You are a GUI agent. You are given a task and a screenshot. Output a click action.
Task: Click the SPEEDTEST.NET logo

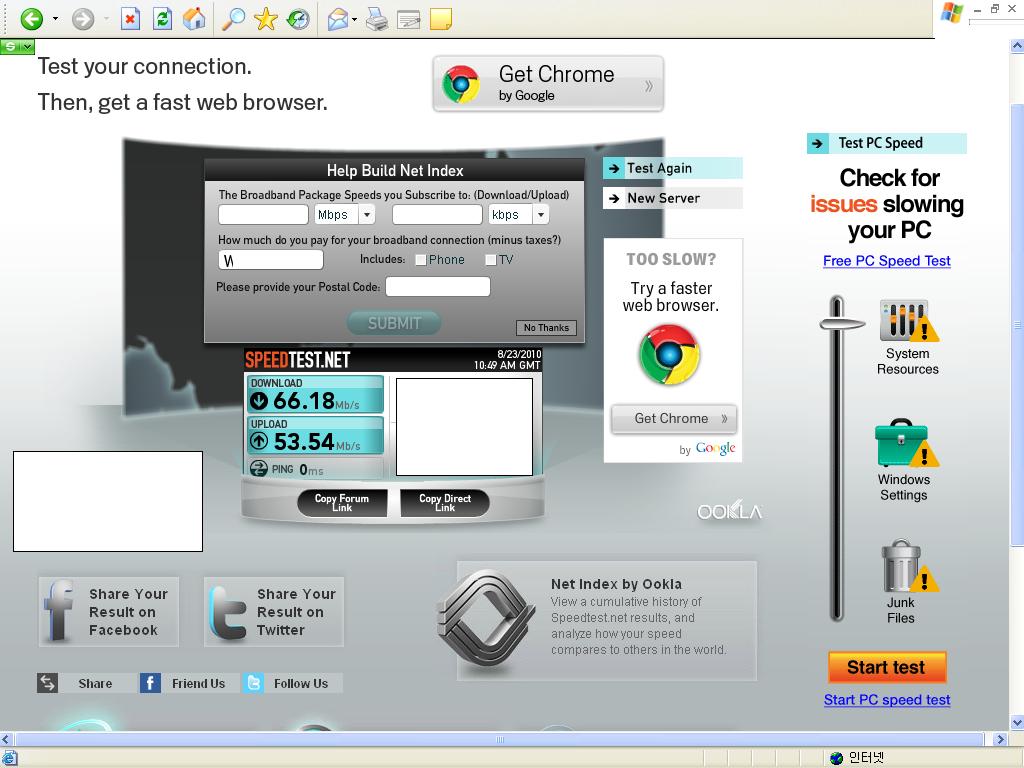(297, 360)
